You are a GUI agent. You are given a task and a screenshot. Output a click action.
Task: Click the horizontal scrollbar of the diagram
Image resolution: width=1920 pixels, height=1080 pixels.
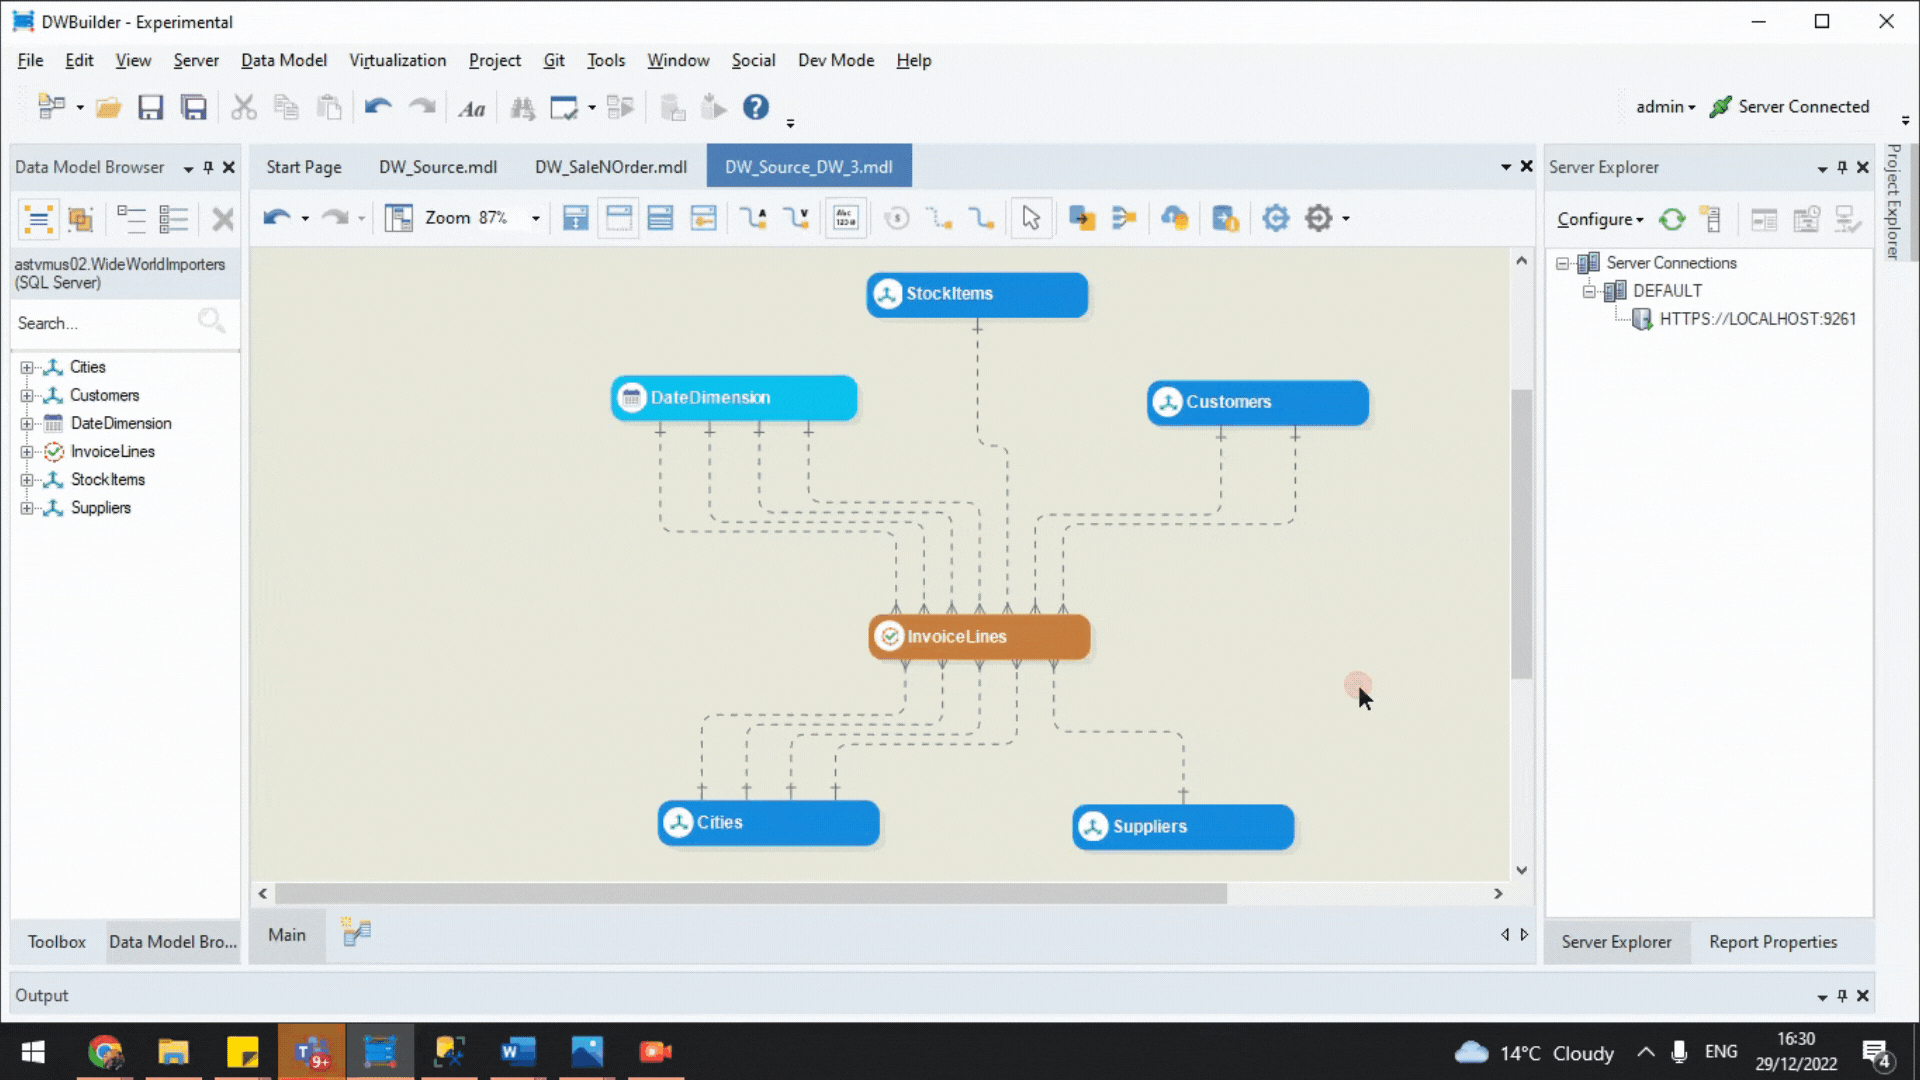pyautogui.click(x=750, y=893)
